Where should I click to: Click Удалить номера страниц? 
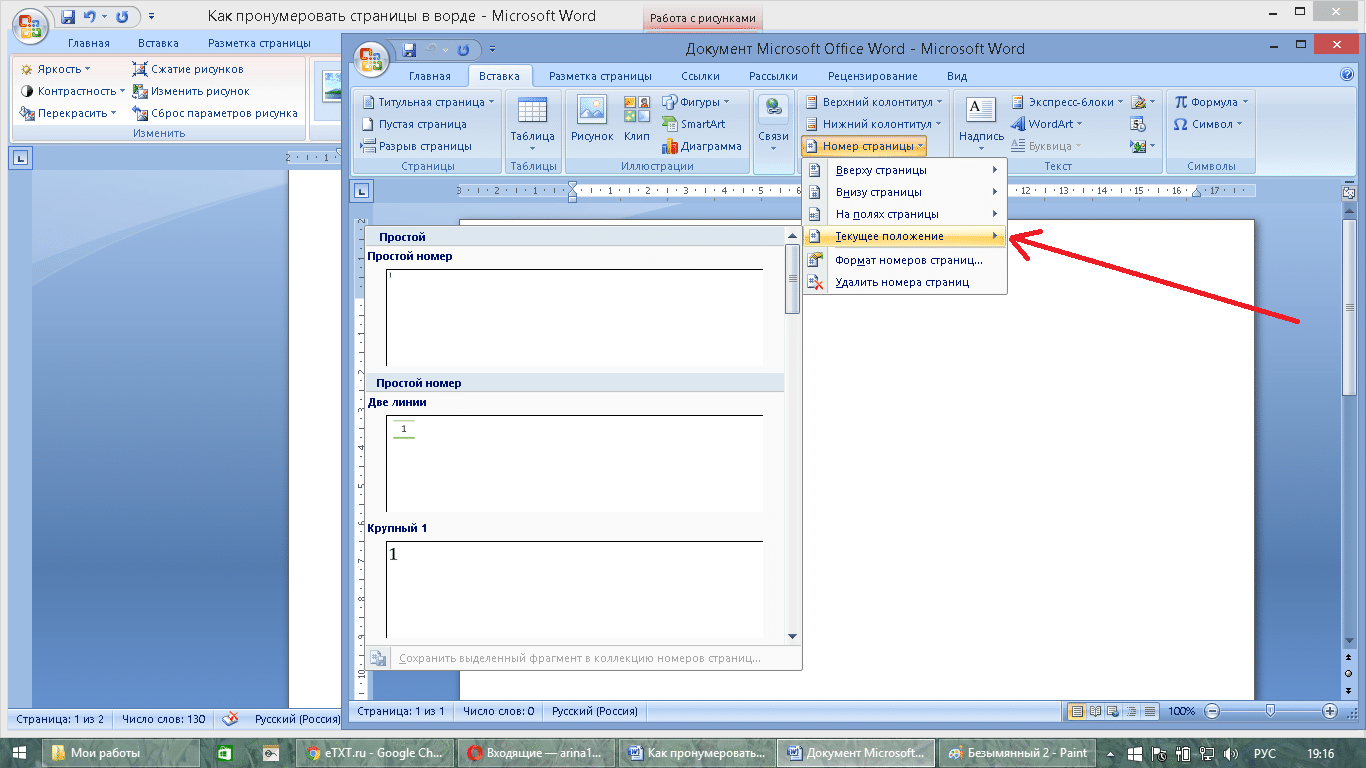[904, 282]
